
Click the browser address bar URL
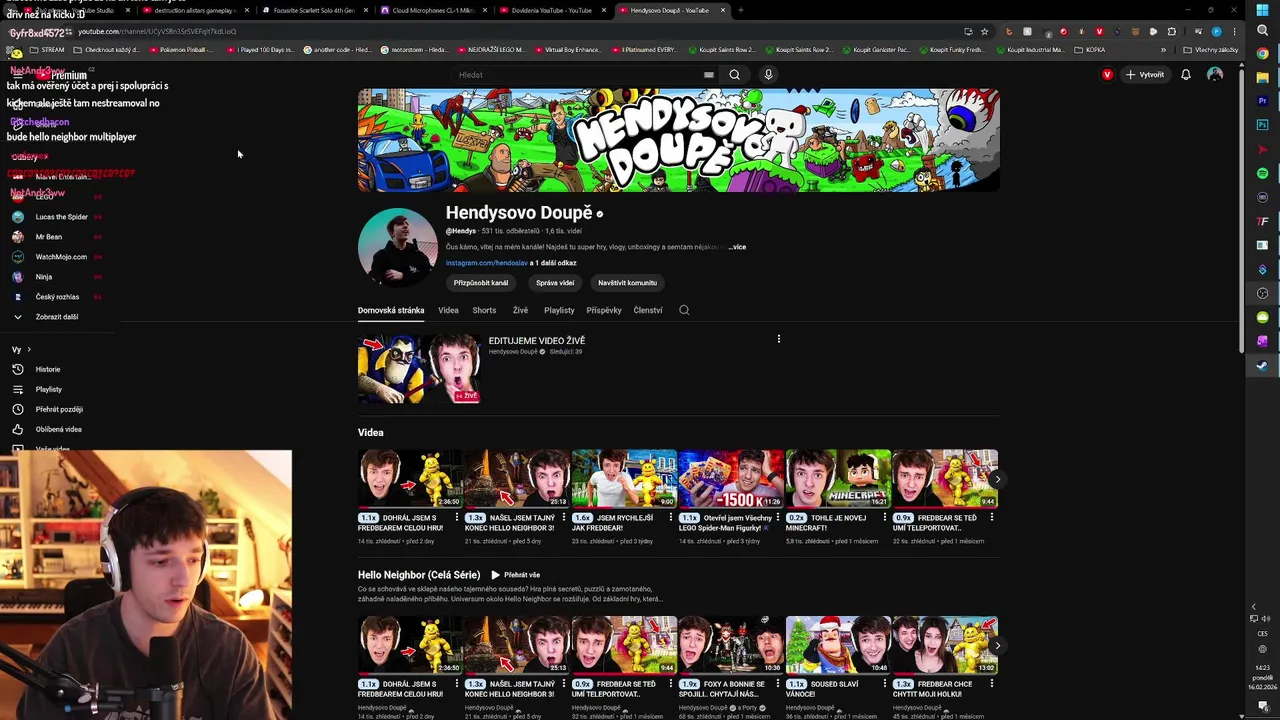point(157,31)
